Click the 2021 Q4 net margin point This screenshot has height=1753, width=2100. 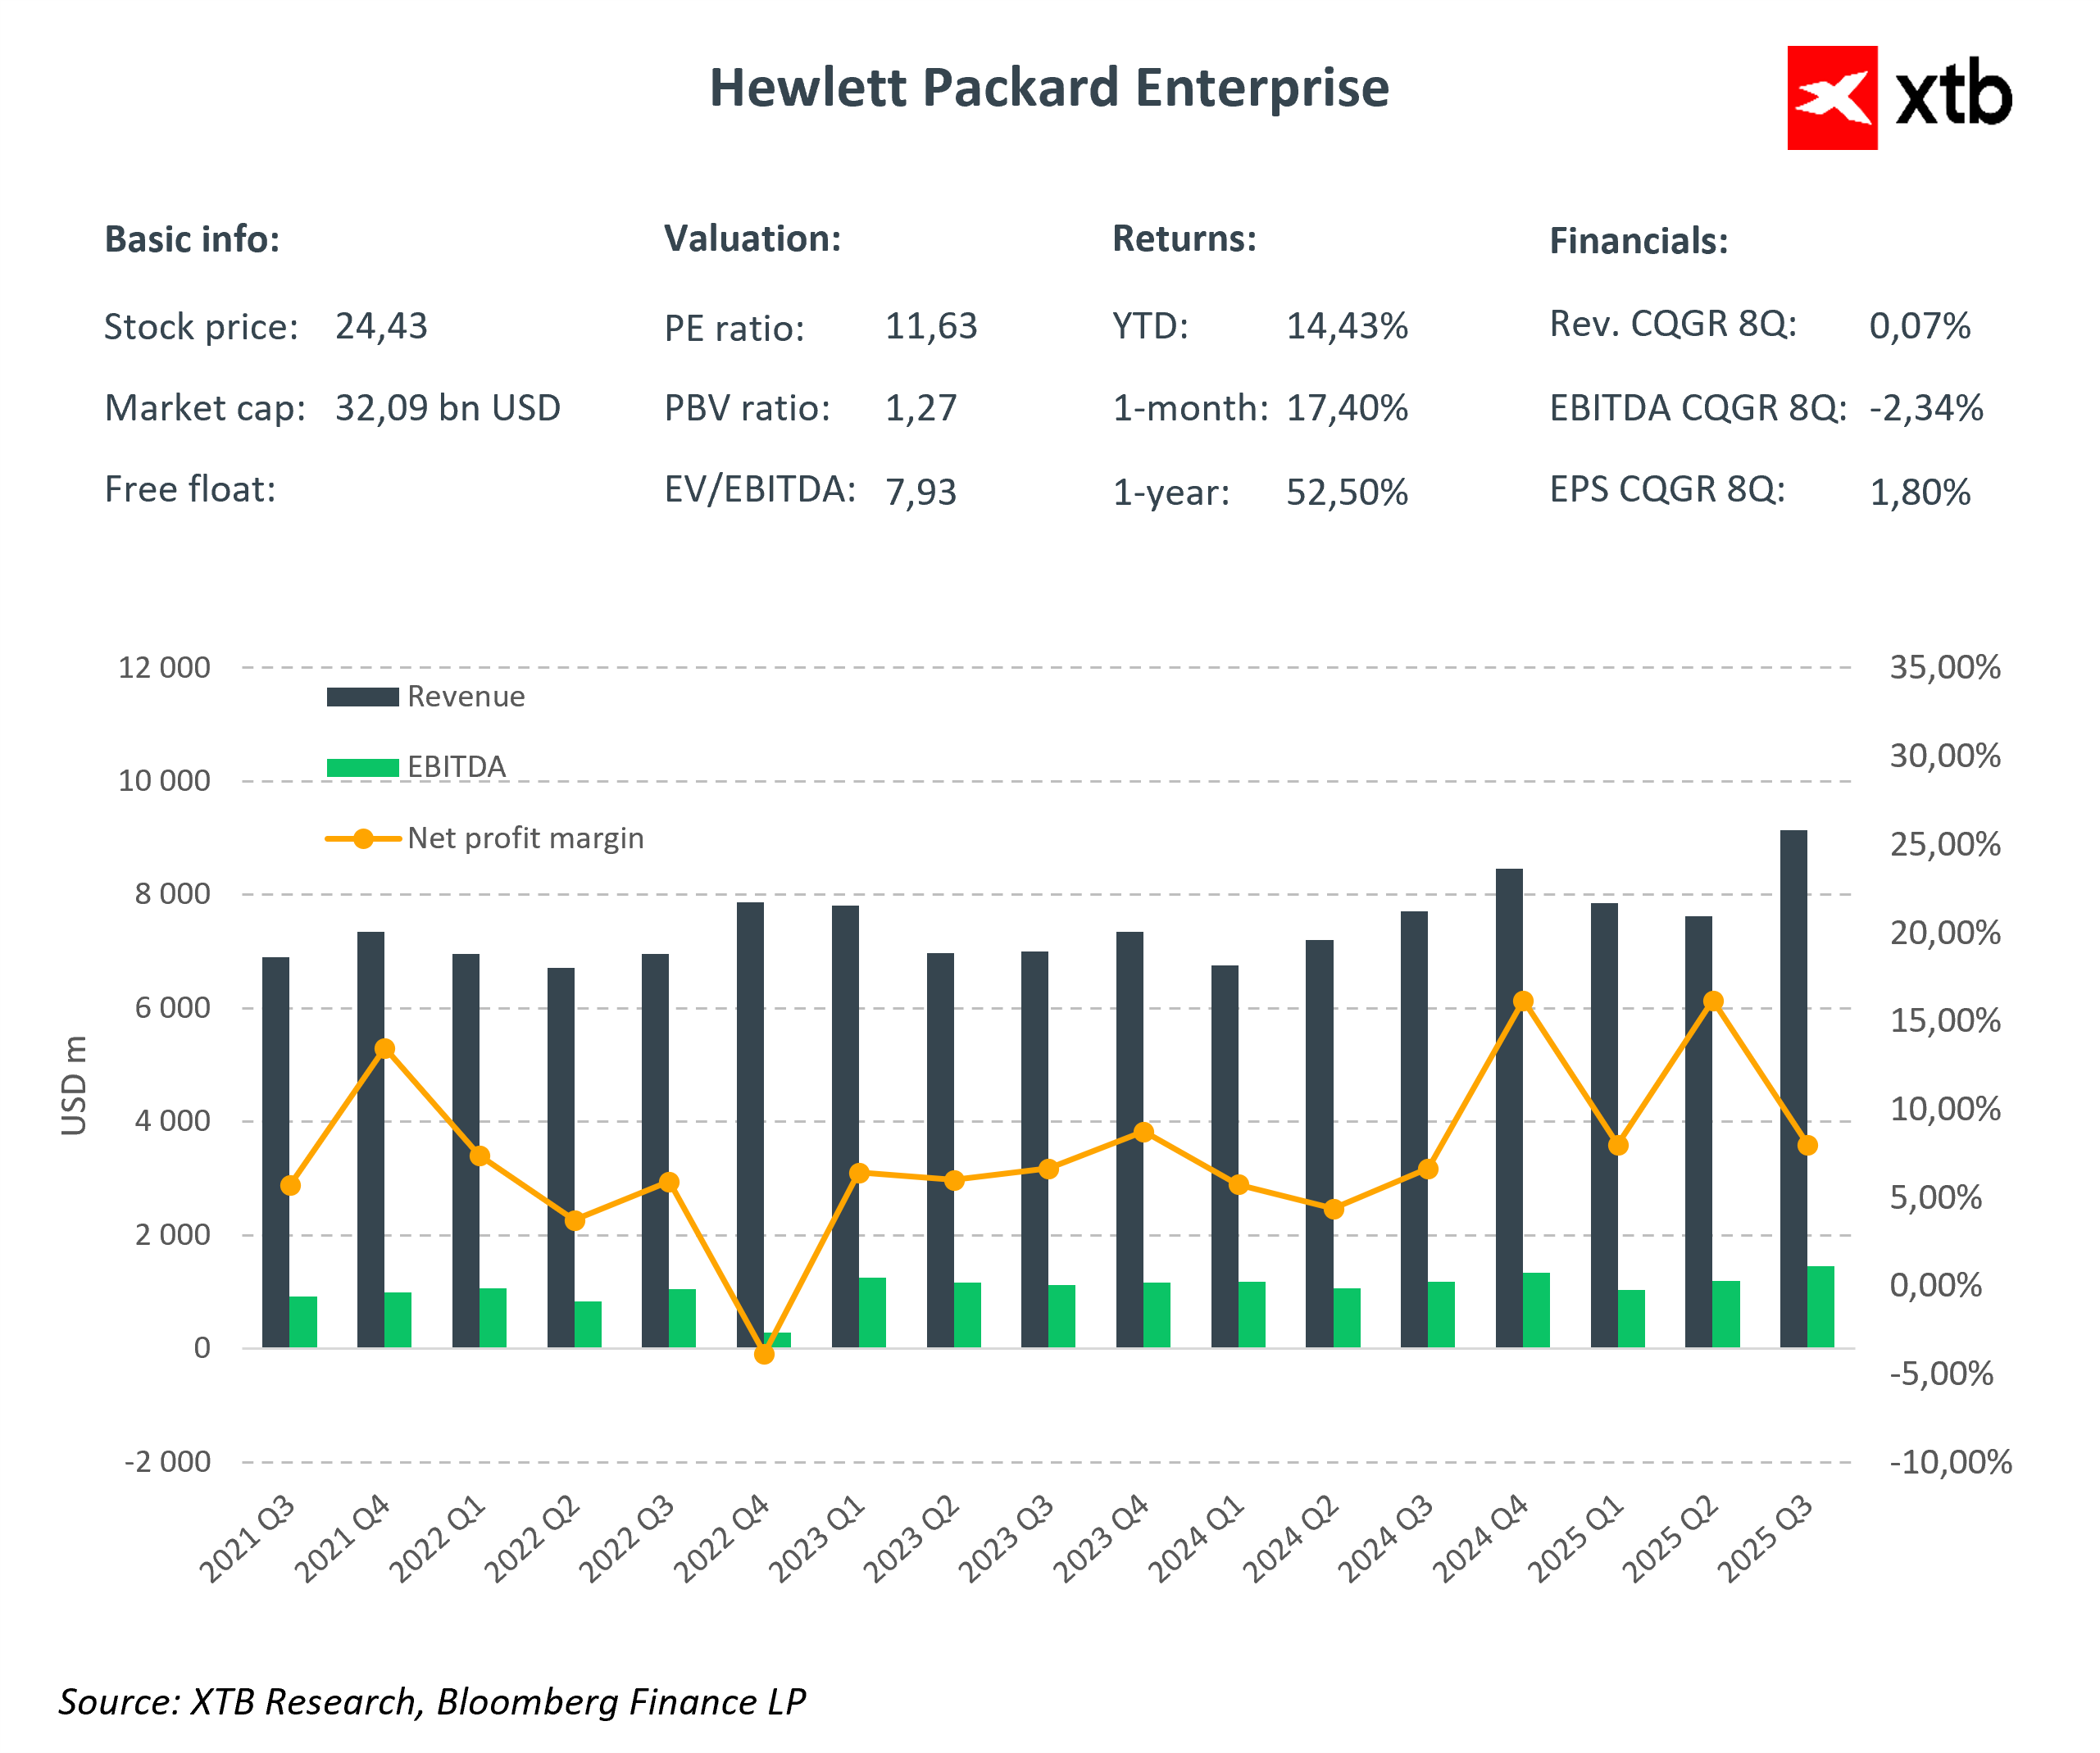[385, 1049]
